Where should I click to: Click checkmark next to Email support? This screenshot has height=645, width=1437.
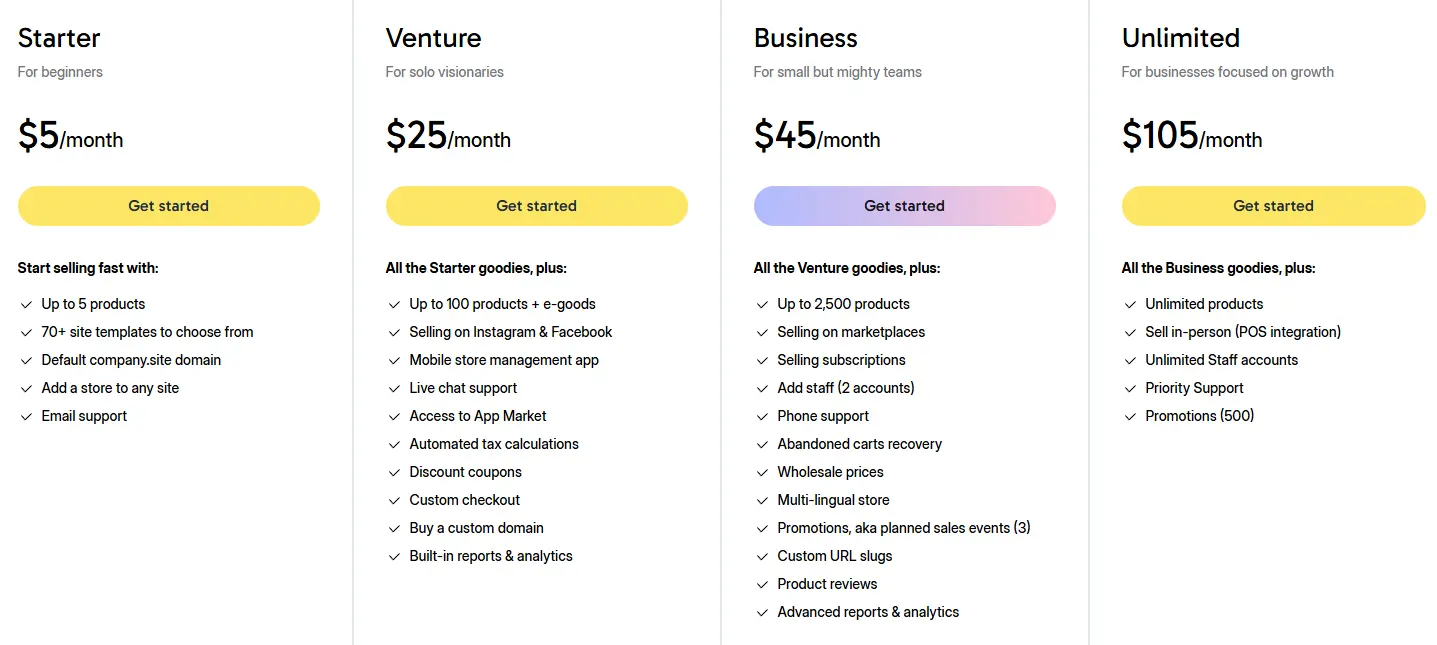[x=26, y=417]
